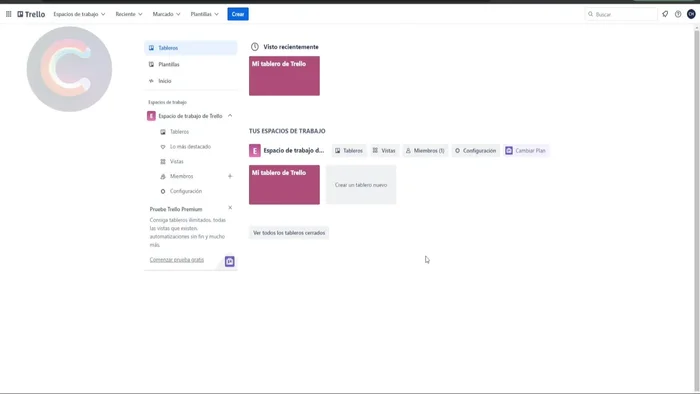Open recently viewed Mi tablero de Trello
The height and width of the screenshot is (394, 700).
tap(284, 76)
